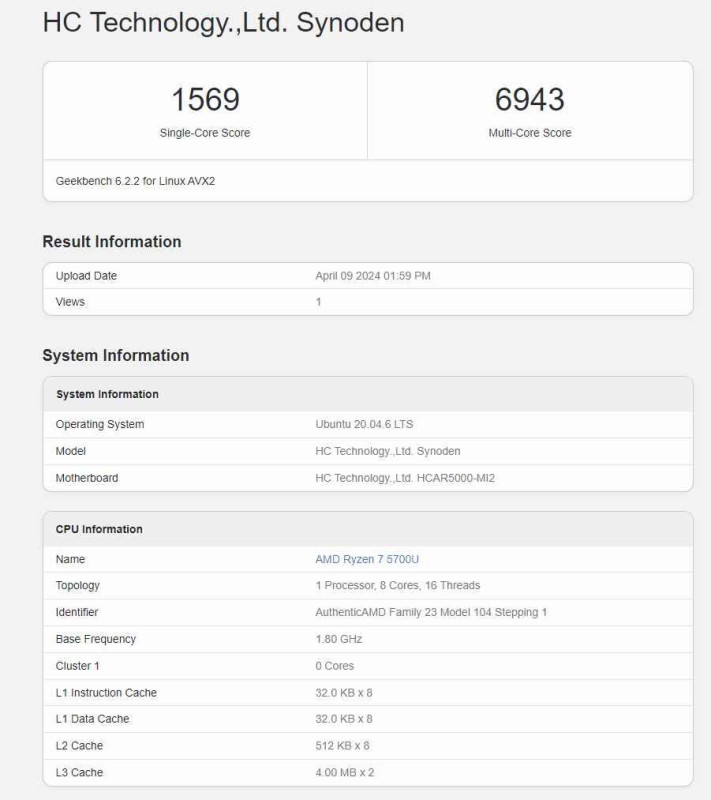Click the page title 'HC Technology.,Ltd. Synoden'
The height and width of the screenshot is (800, 711).
[x=223, y=23]
